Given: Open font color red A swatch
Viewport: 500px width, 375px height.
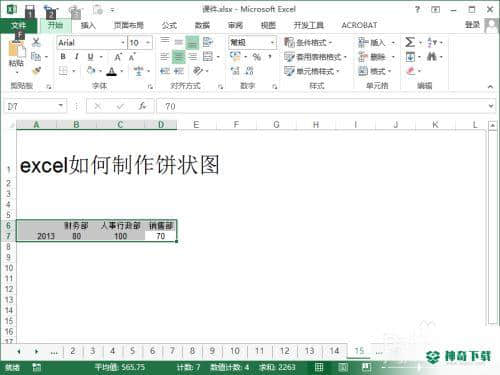Looking at the screenshot, I should (112, 71).
